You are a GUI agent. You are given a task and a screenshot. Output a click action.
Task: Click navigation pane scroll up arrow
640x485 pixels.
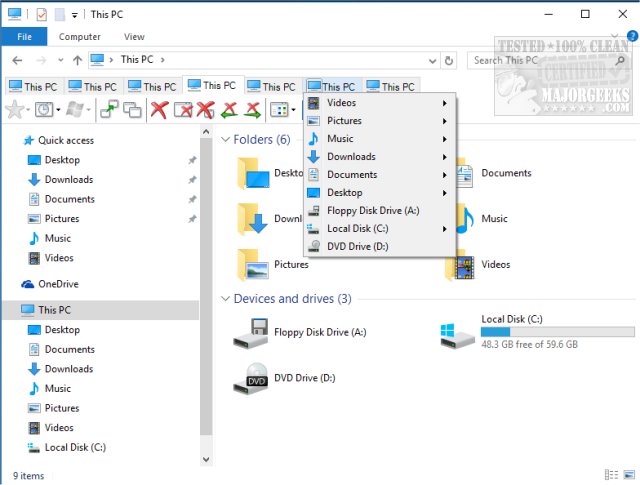[206, 132]
